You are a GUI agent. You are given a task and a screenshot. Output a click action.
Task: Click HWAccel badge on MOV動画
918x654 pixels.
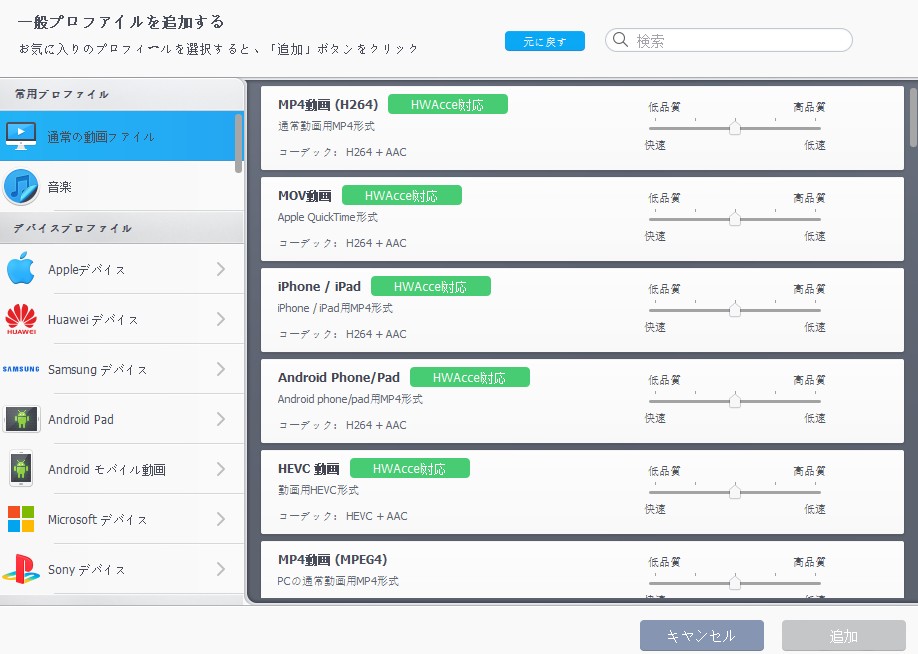402,195
